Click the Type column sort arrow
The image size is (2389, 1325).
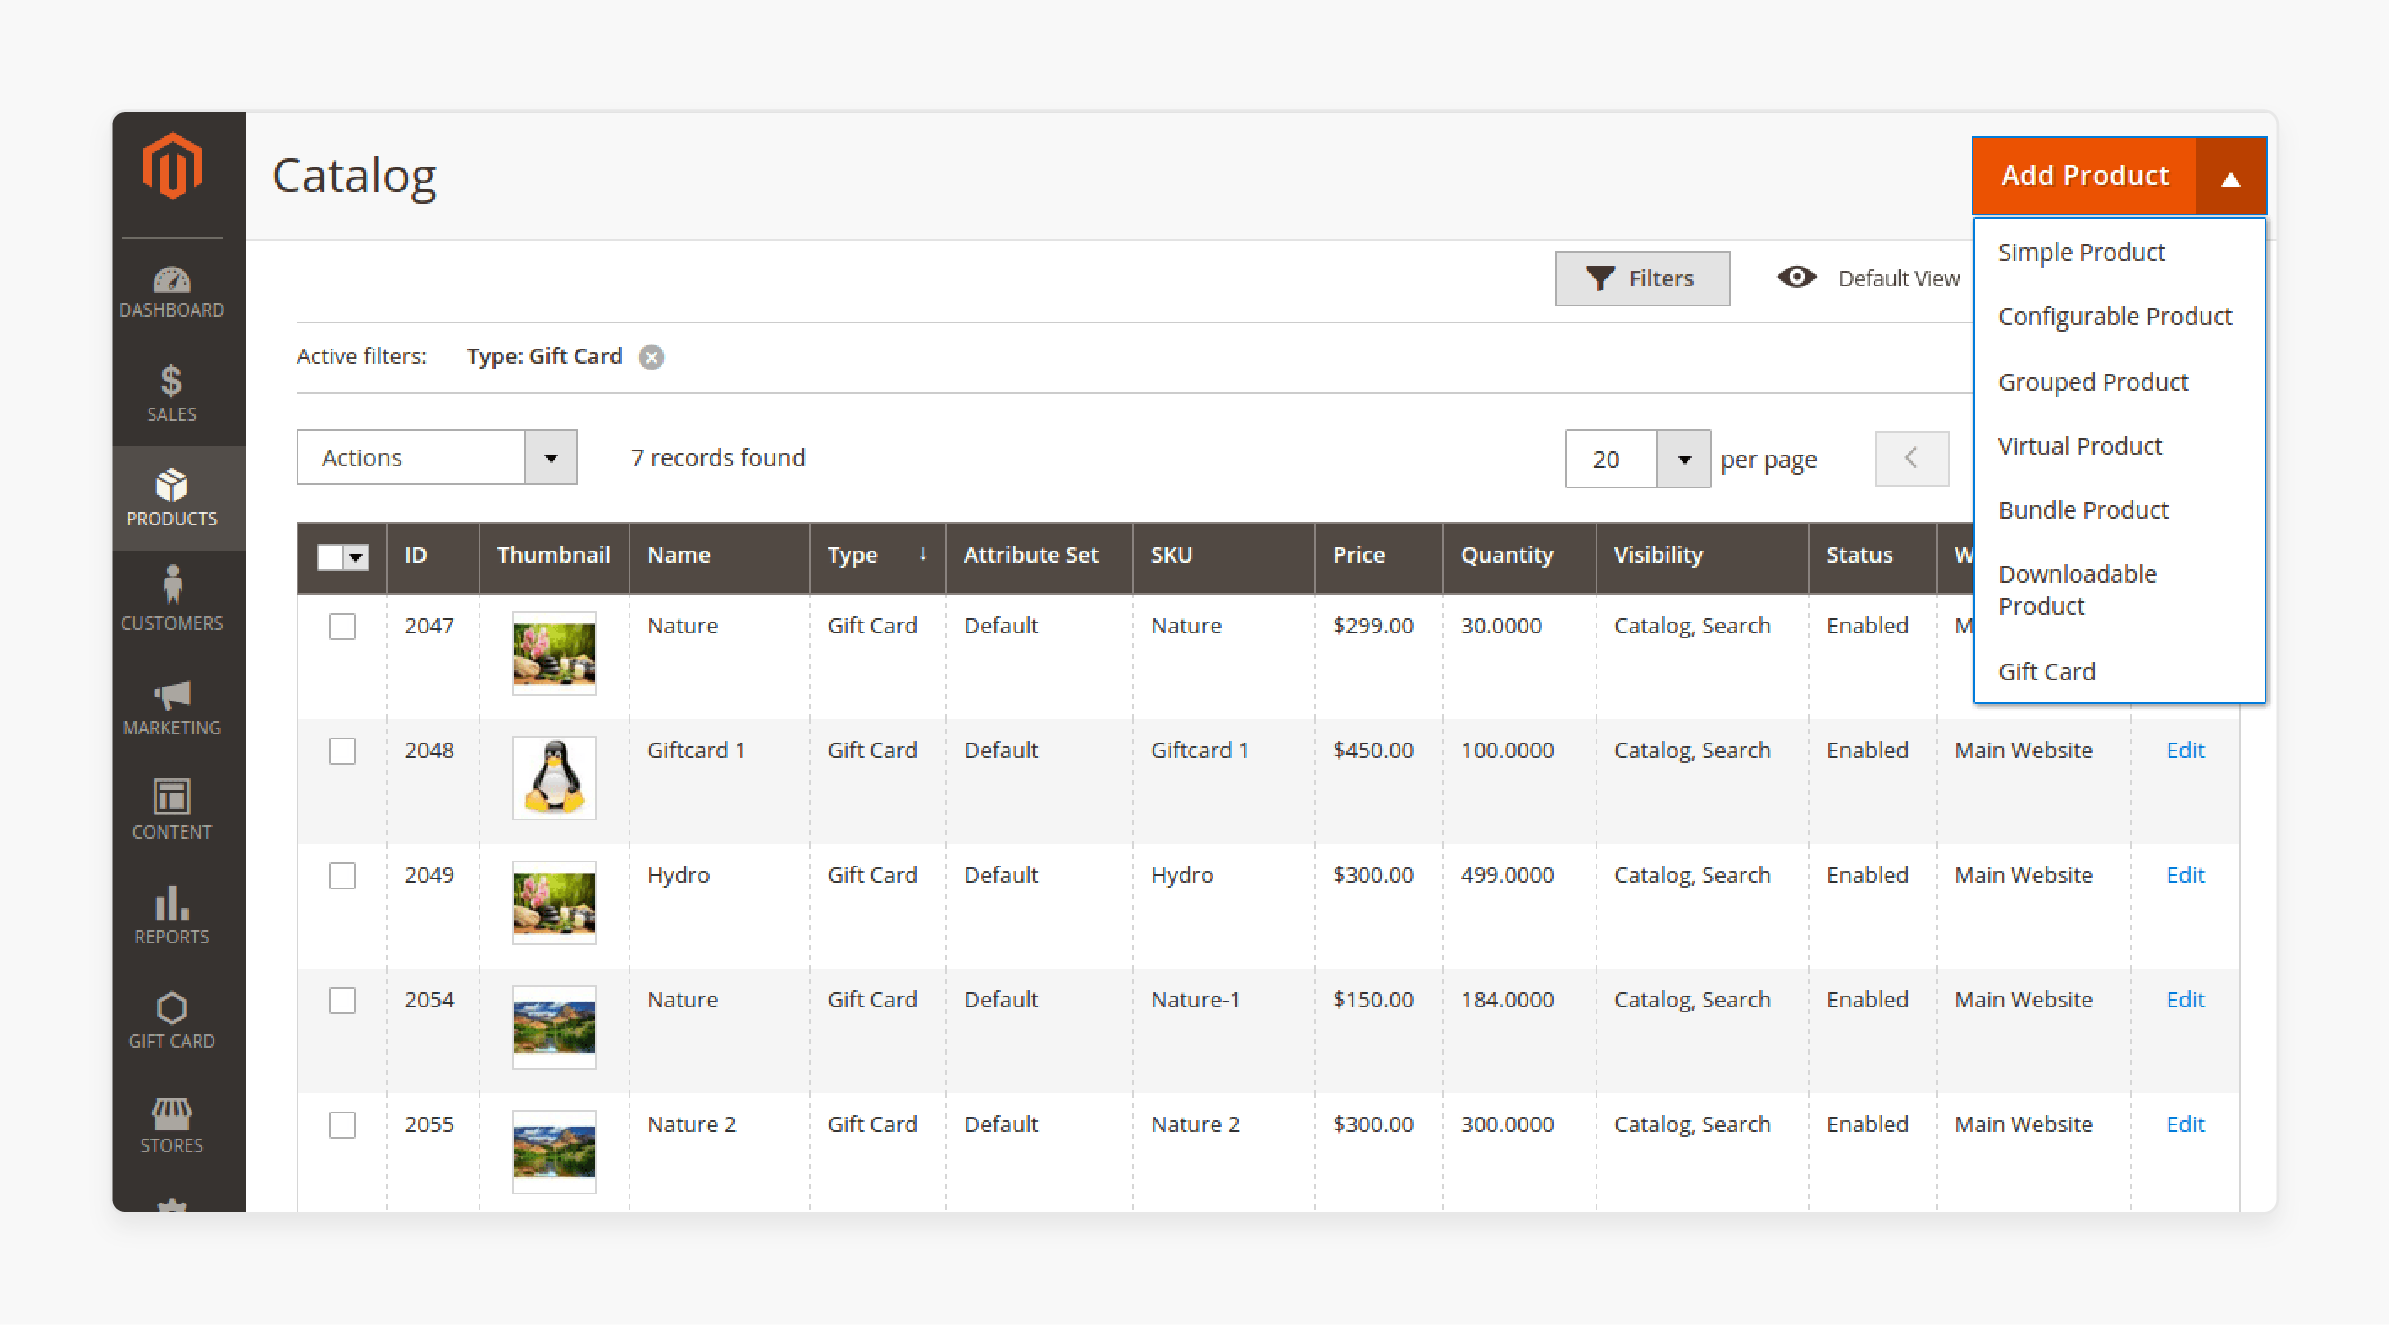tap(923, 554)
